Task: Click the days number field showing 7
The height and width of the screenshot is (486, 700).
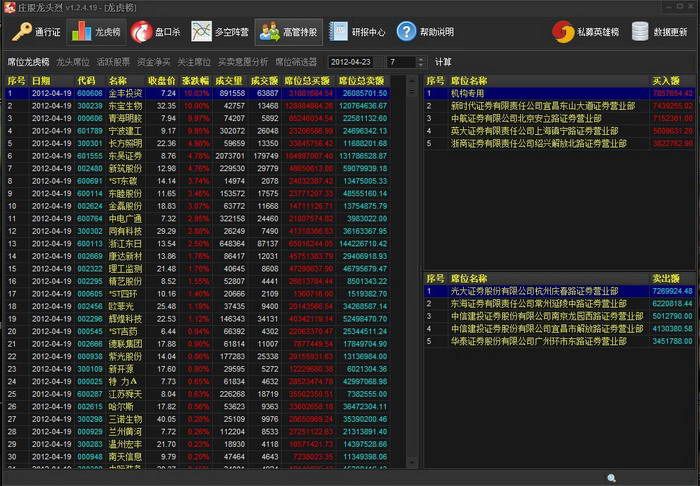Action: 402,62
